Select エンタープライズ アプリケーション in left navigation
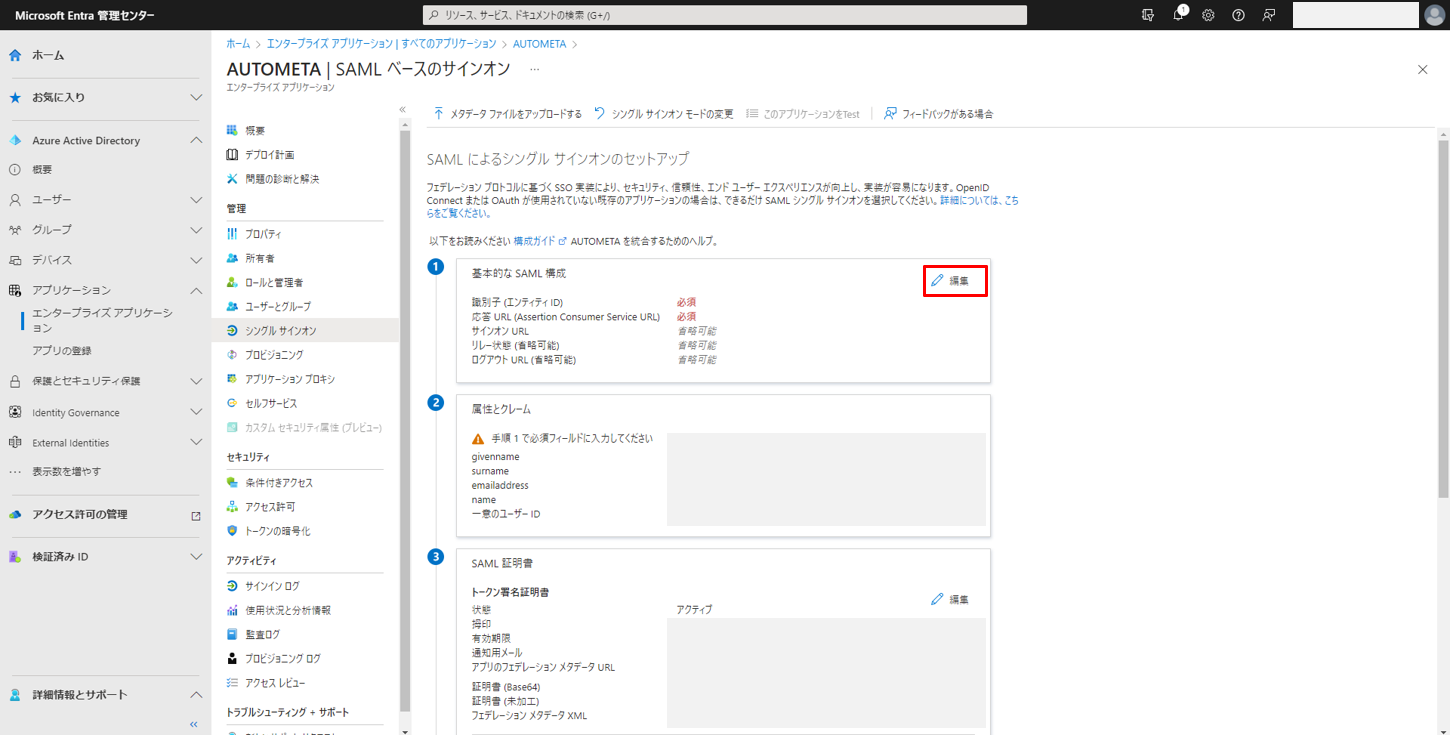Screen dimensions: 1450x735 click(x=102, y=320)
